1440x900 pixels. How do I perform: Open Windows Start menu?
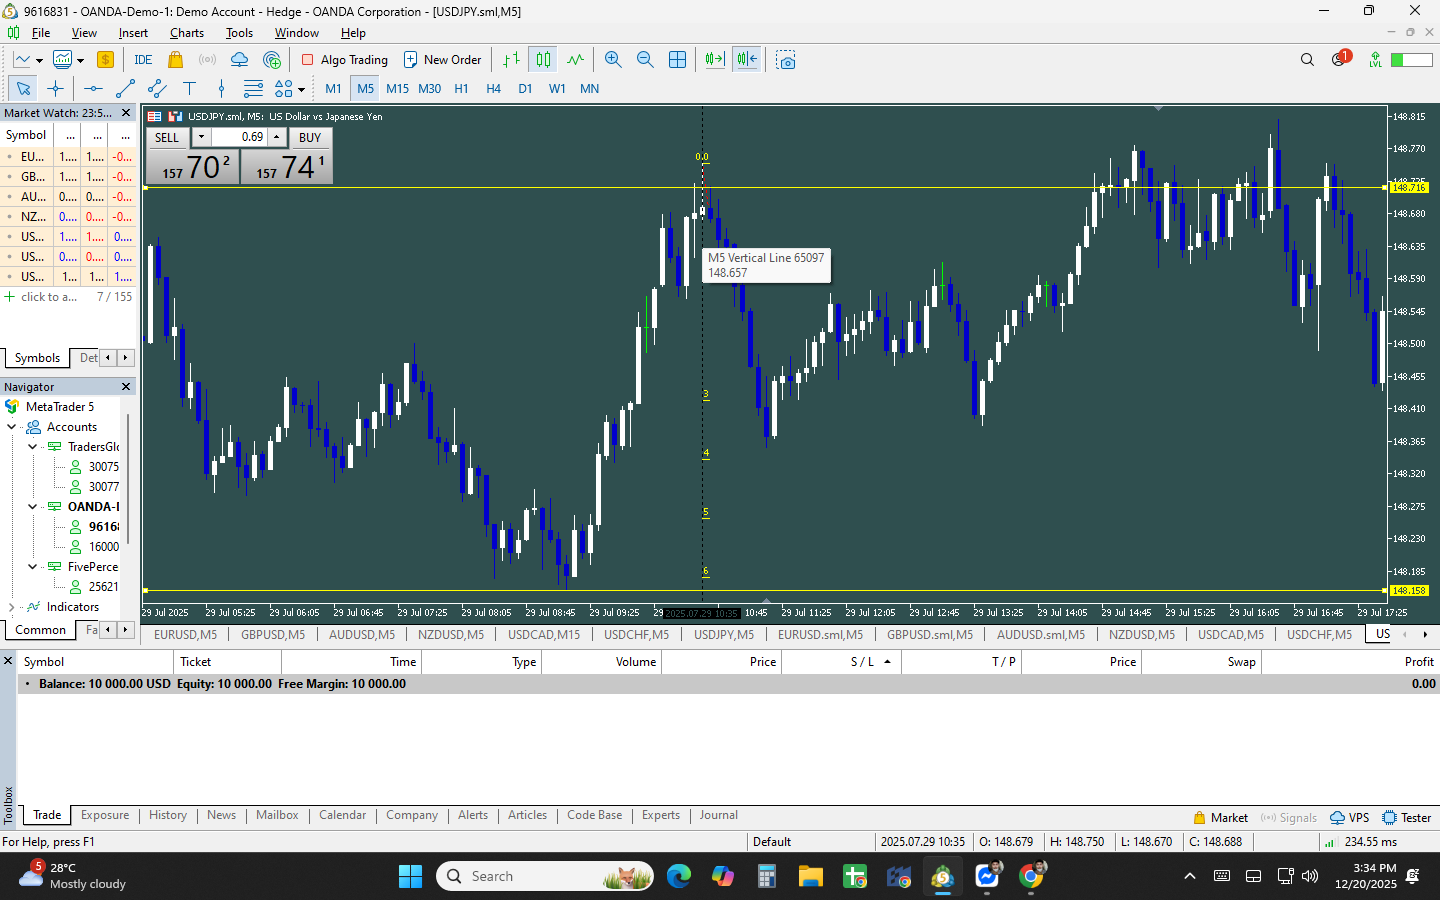[x=410, y=876]
